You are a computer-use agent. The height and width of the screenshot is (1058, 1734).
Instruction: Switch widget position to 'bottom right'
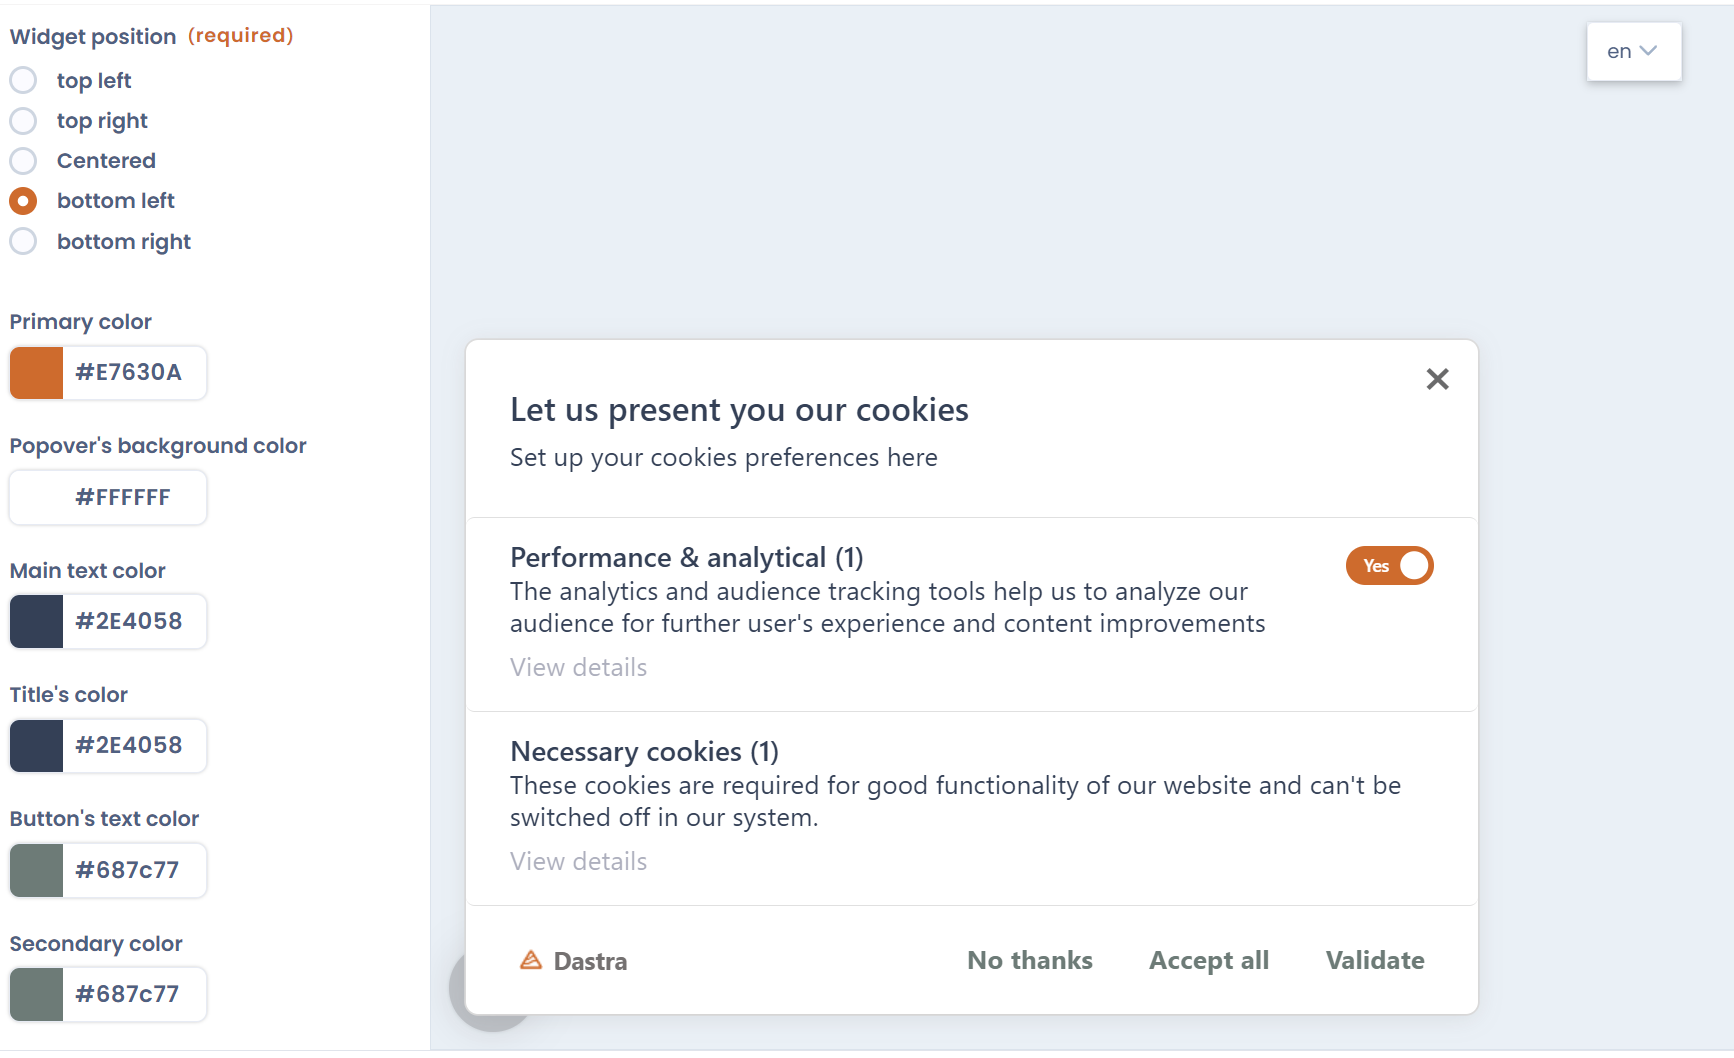tap(23, 241)
